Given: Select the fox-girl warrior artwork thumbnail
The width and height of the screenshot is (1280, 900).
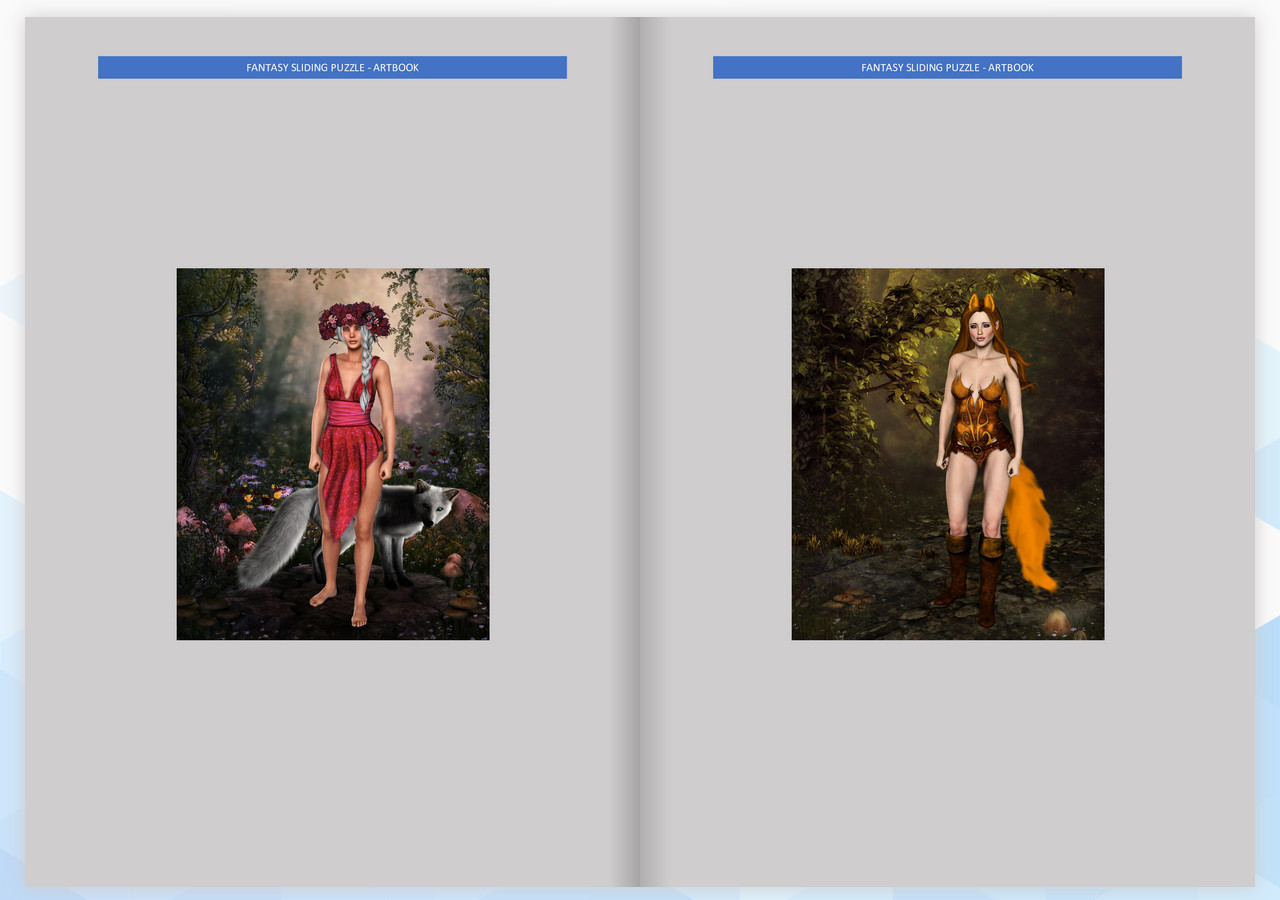Looking at the screenshot, I should (x=947, y=453).
